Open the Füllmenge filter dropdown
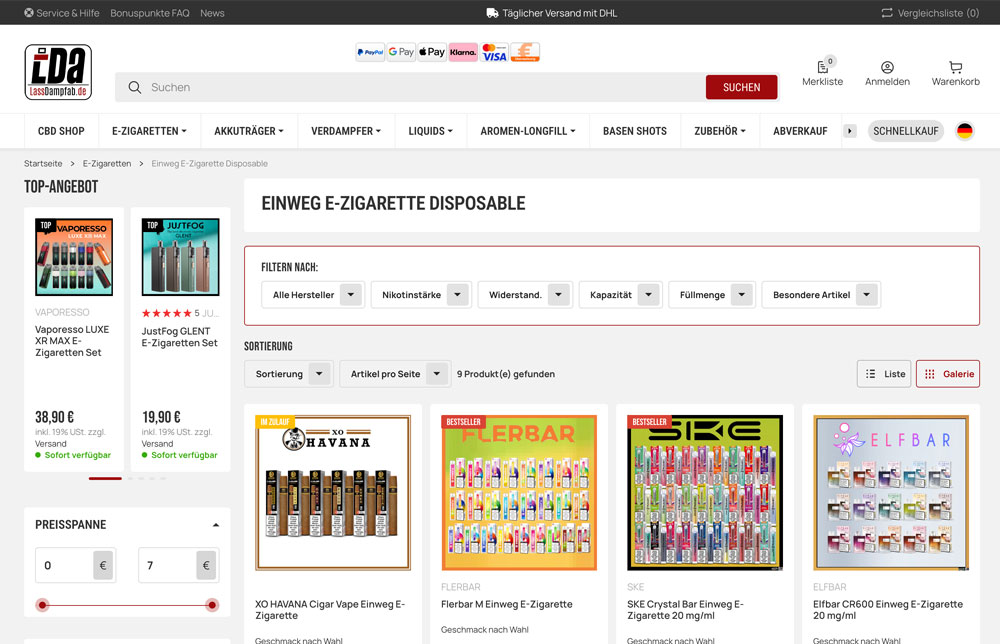The width and height of the screenshot is (1000, 644). tap(712, 295)
